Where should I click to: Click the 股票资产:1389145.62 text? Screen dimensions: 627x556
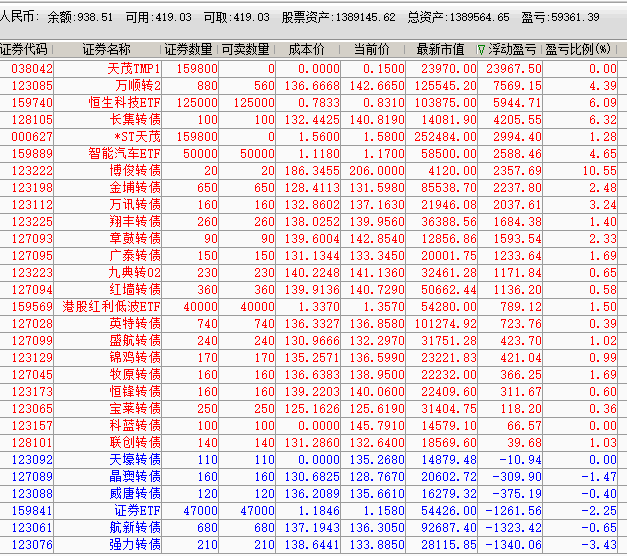[x=338, y=17]
